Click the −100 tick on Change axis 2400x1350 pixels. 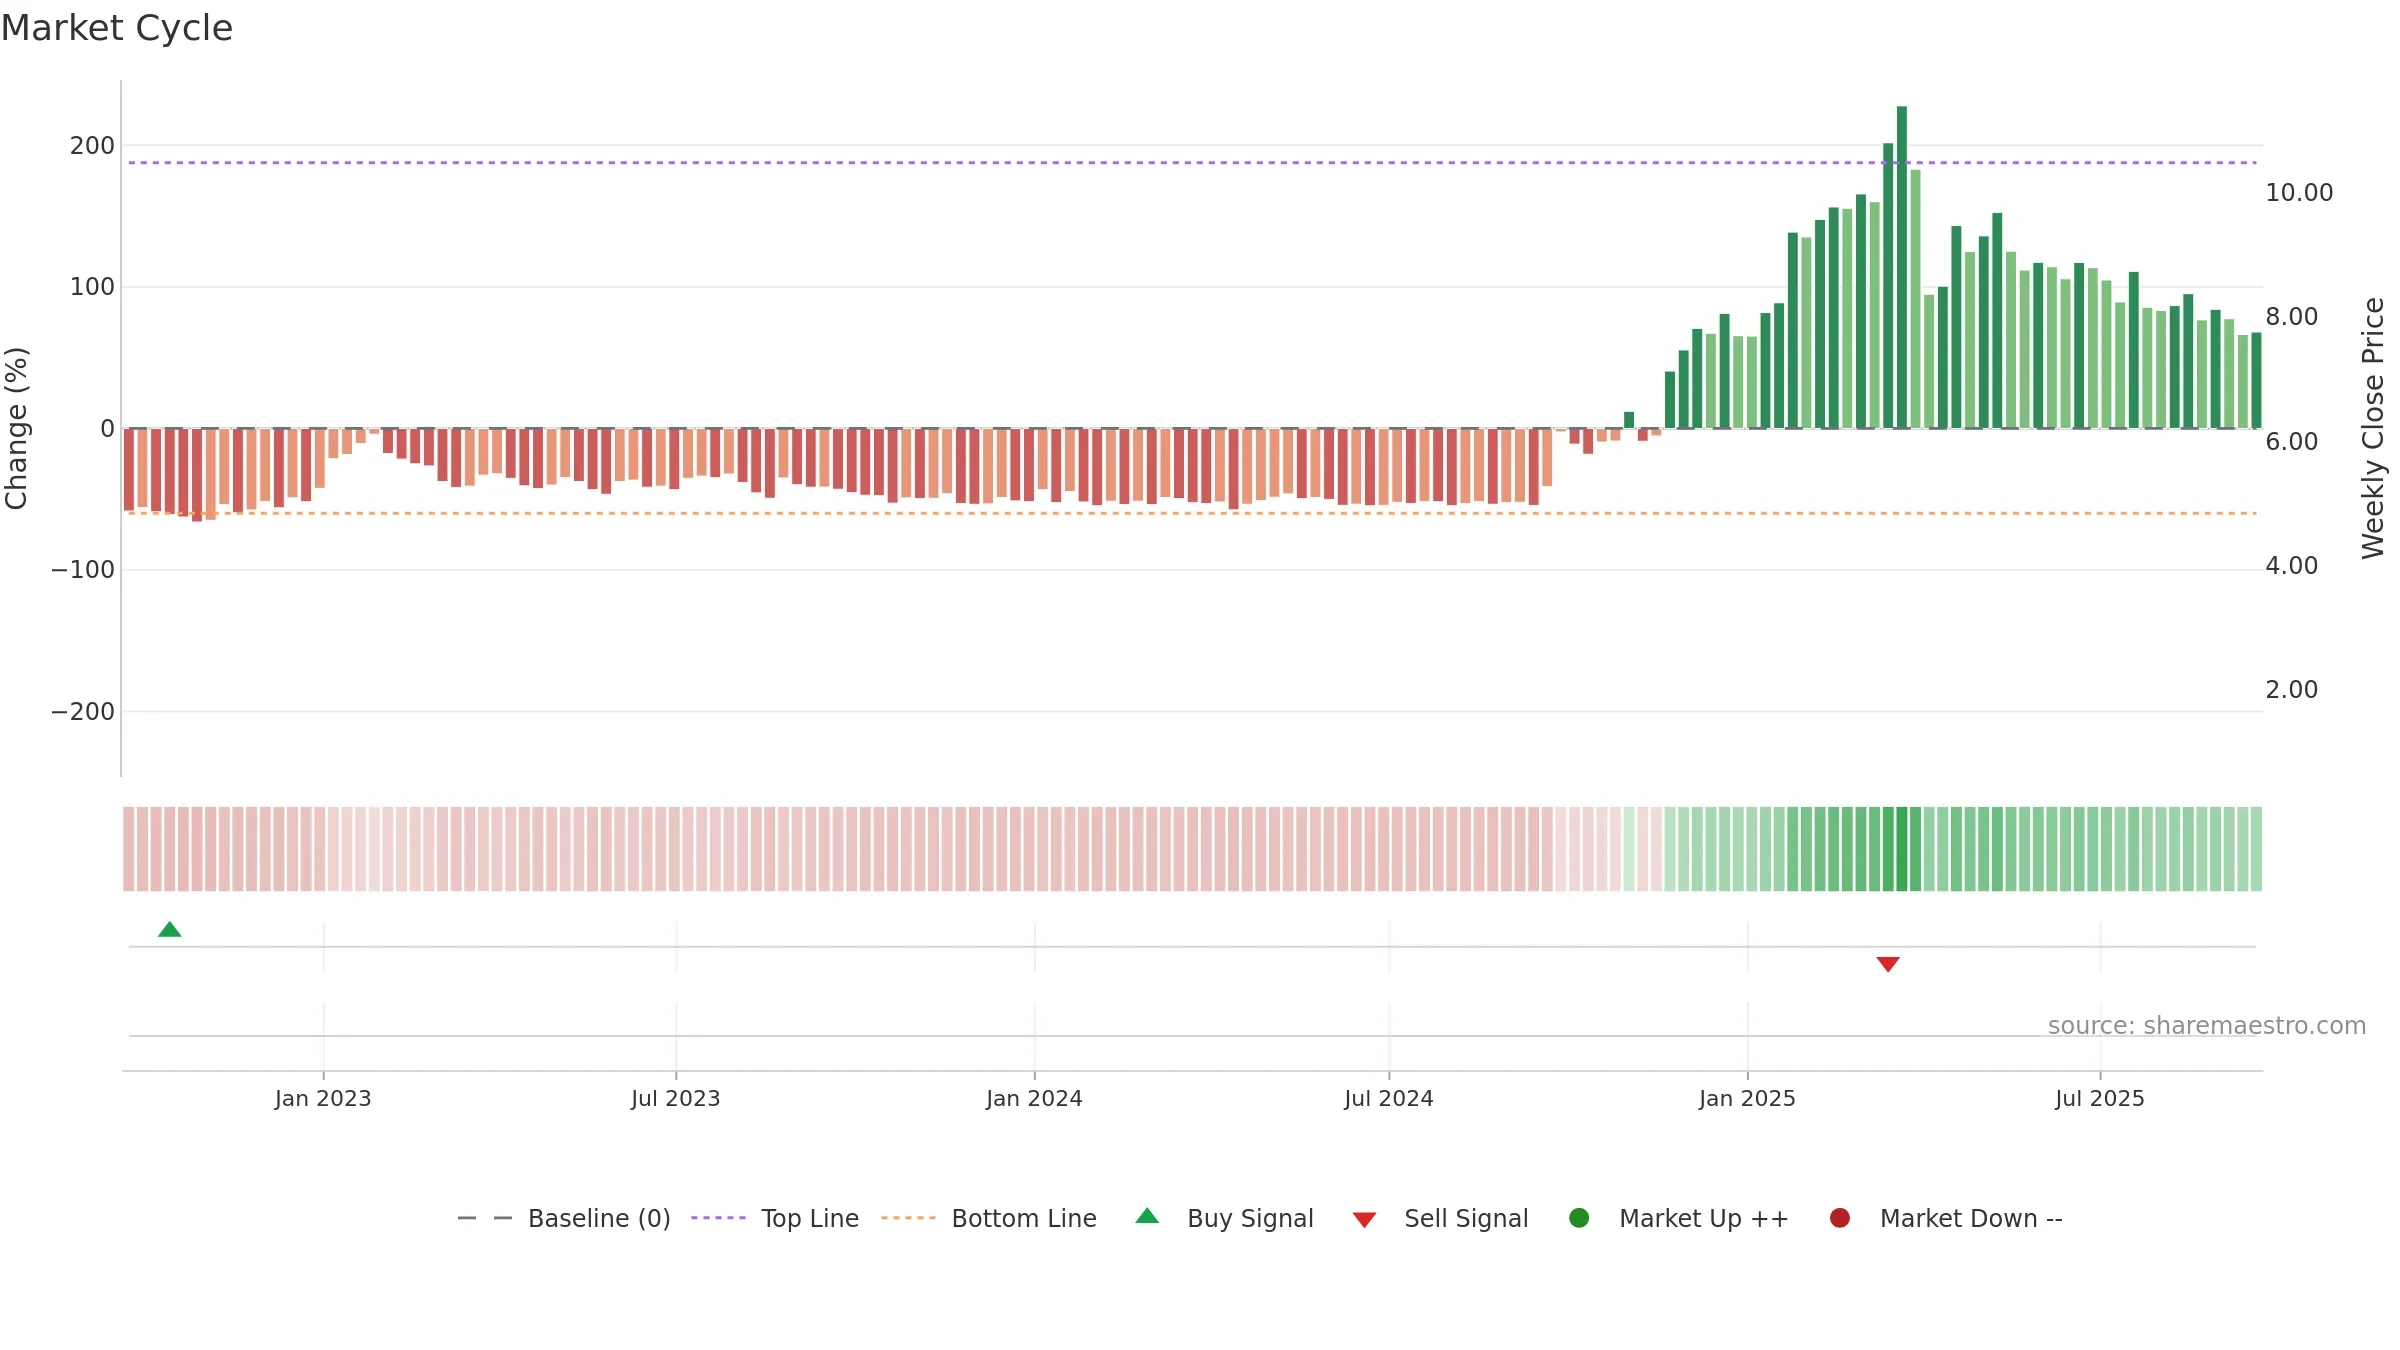[83, 570]
